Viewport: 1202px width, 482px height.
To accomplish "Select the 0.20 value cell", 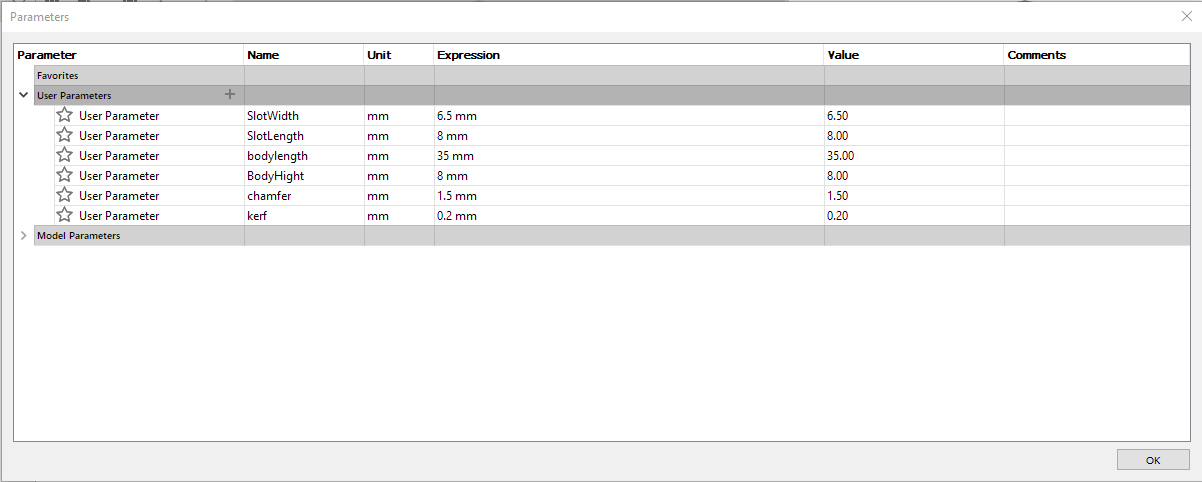I will (x=914, y=215).
